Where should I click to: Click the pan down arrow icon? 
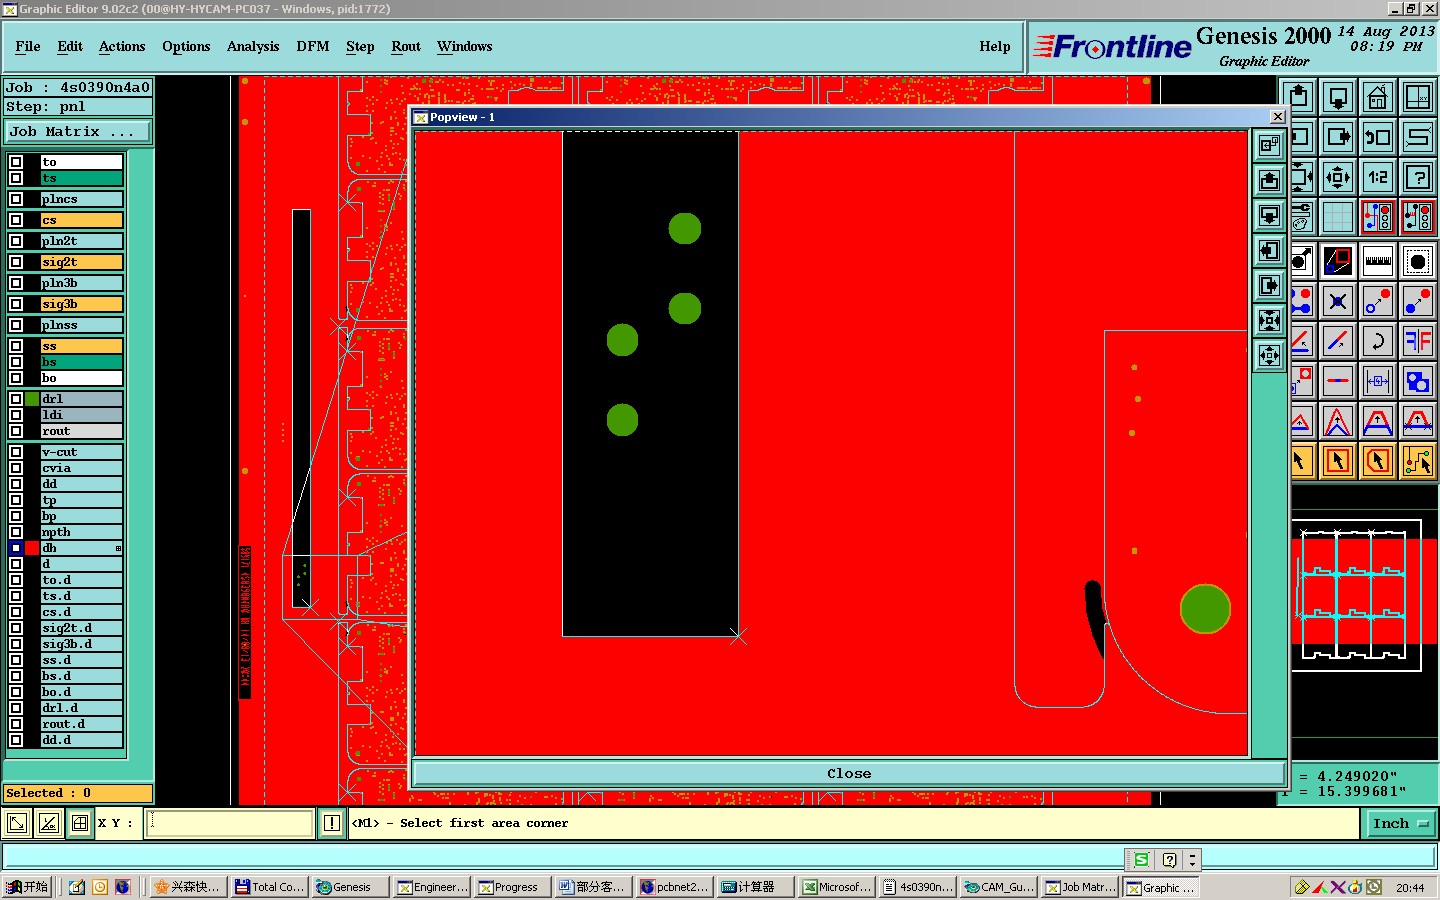tap(1338, 98)
